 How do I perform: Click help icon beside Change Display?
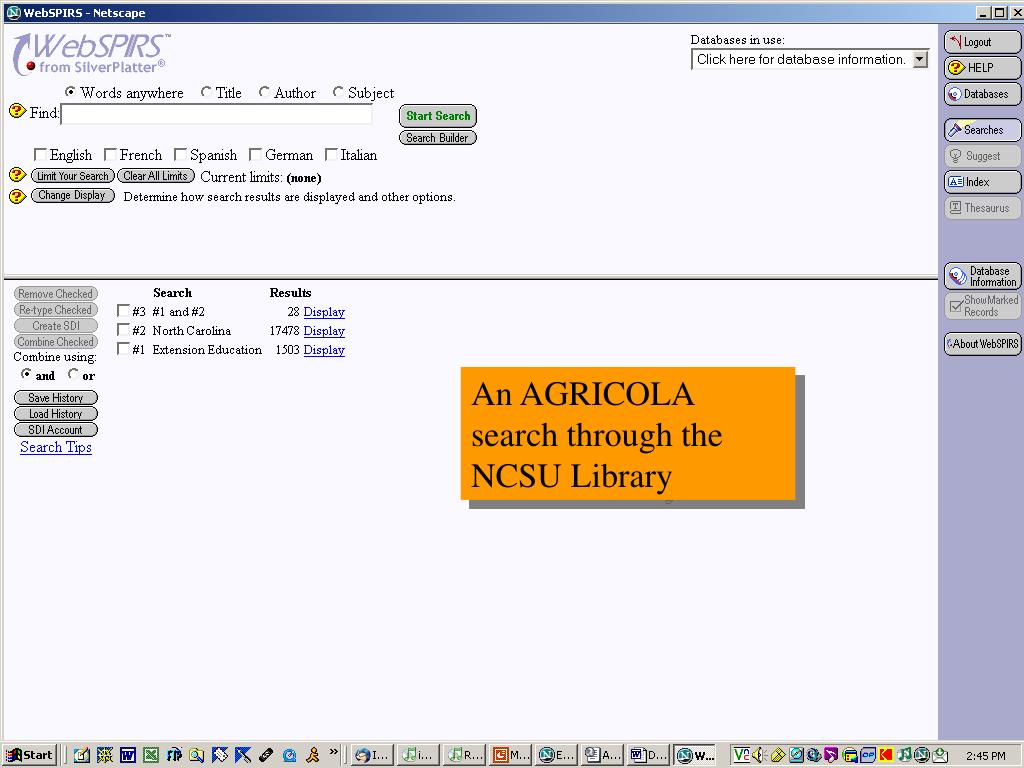[18, 195]
